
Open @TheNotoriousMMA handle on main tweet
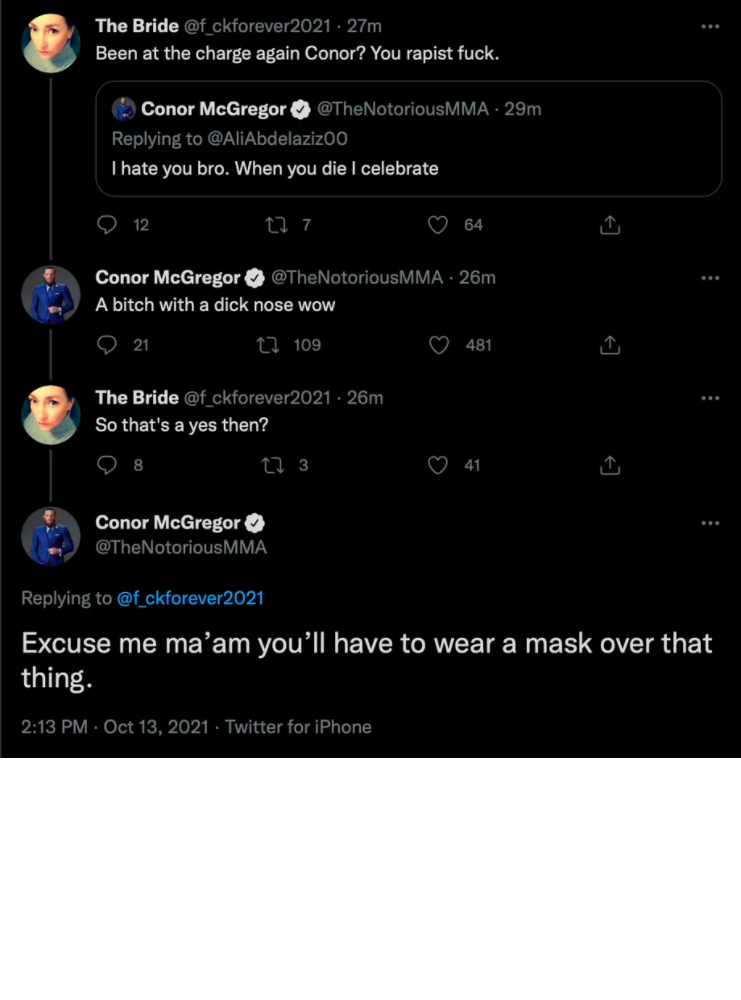[181, 547]
